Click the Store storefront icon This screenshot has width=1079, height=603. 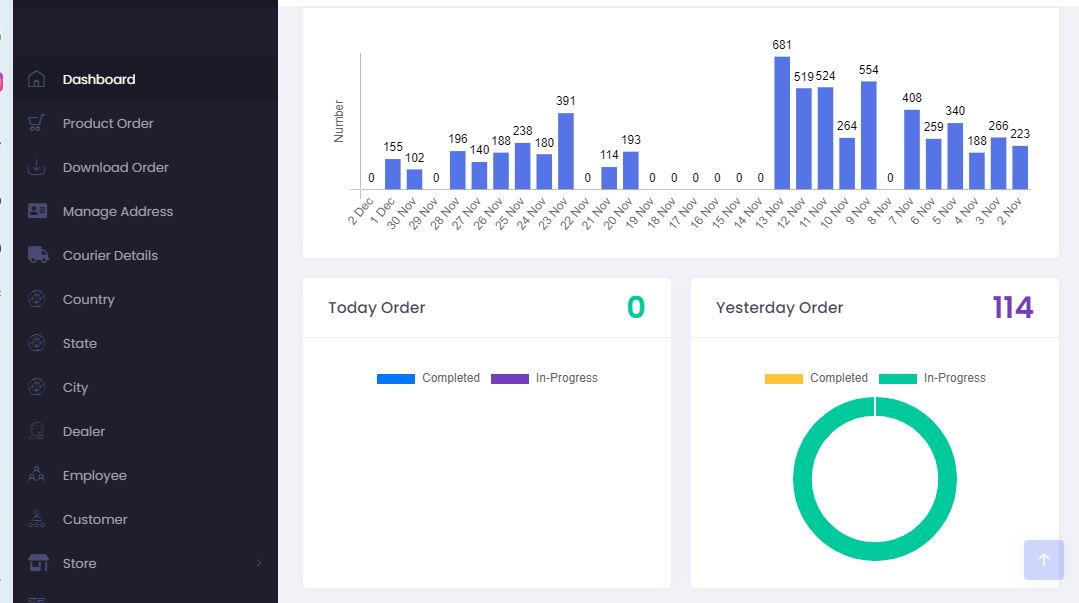pos(37,562)
